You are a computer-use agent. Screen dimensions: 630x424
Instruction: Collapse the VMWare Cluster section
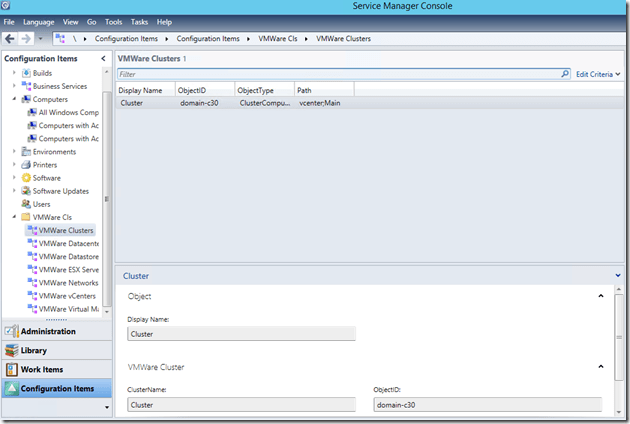(x=601, y=367)
